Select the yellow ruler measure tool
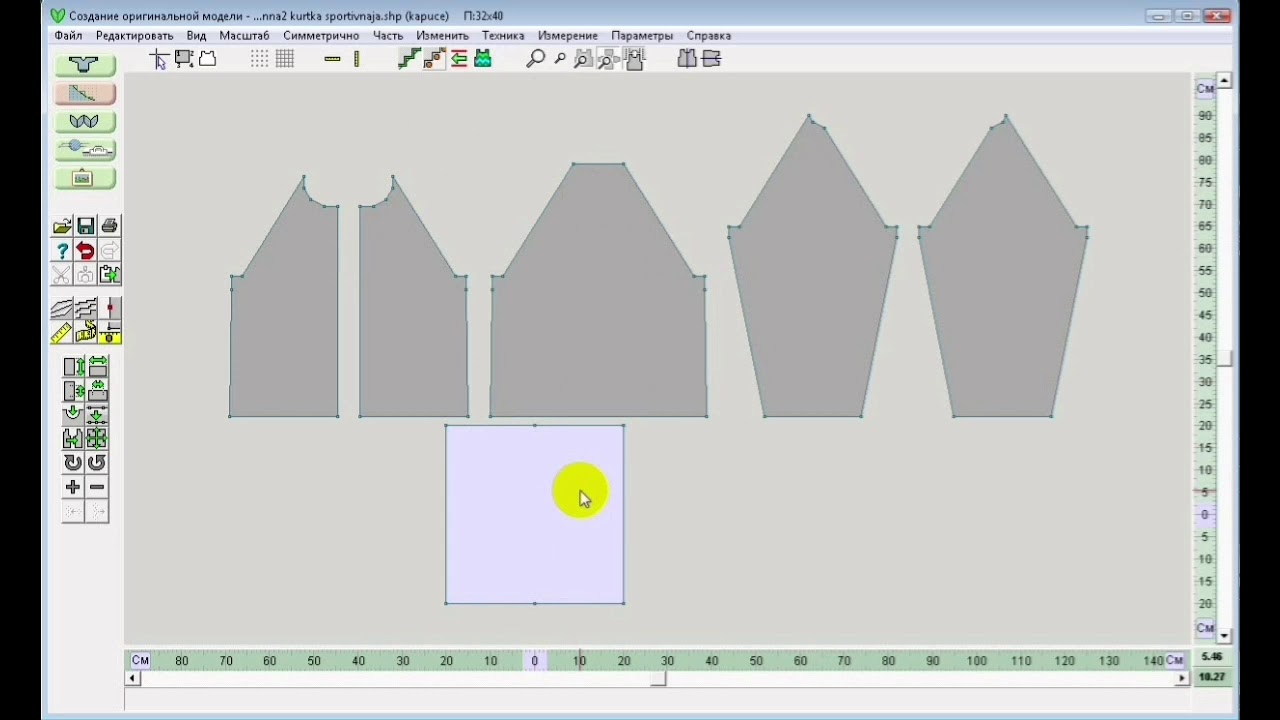This screenshot has width=1280, height=720. (62, 333)
